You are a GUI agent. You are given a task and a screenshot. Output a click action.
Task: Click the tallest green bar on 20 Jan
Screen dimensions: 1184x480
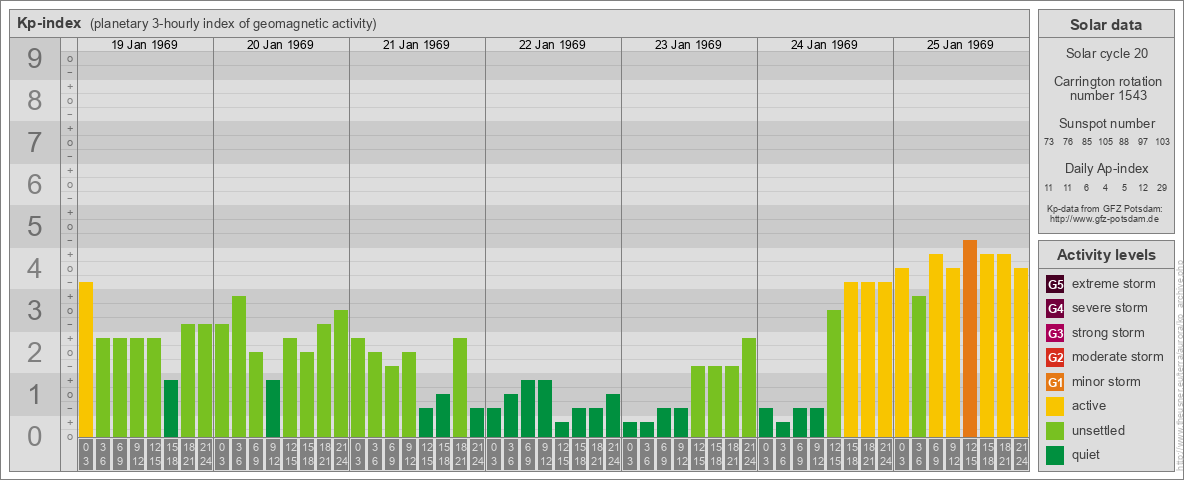tap(239, 366)
